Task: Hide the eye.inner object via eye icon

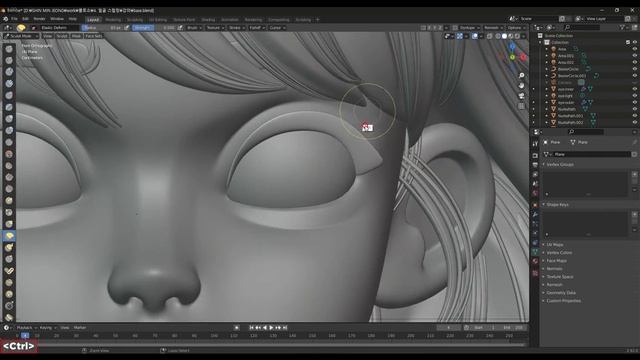Action: pos(635,89)
